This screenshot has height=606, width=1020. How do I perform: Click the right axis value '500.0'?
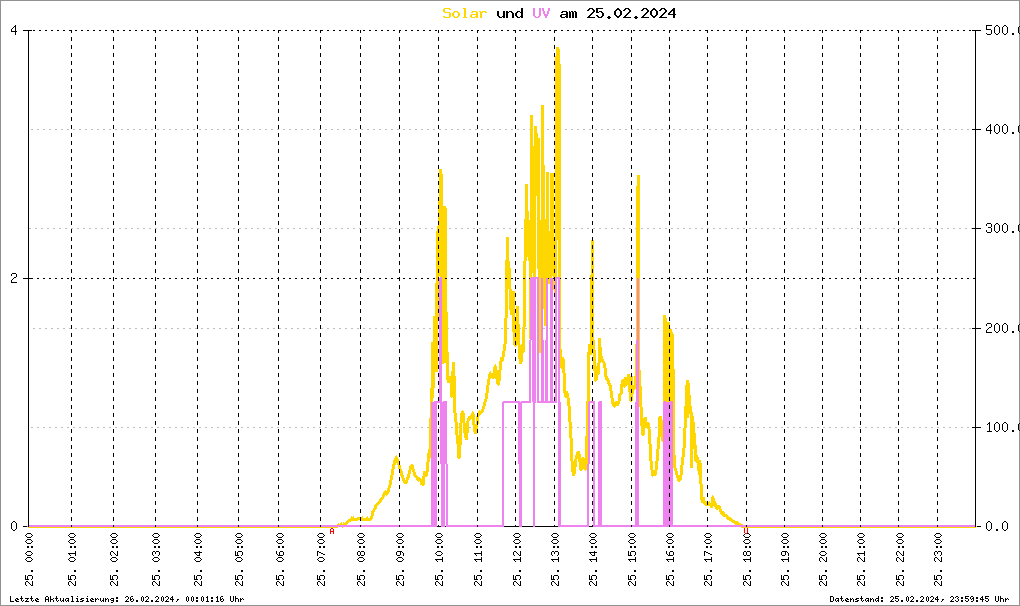tap(1002, 30)
